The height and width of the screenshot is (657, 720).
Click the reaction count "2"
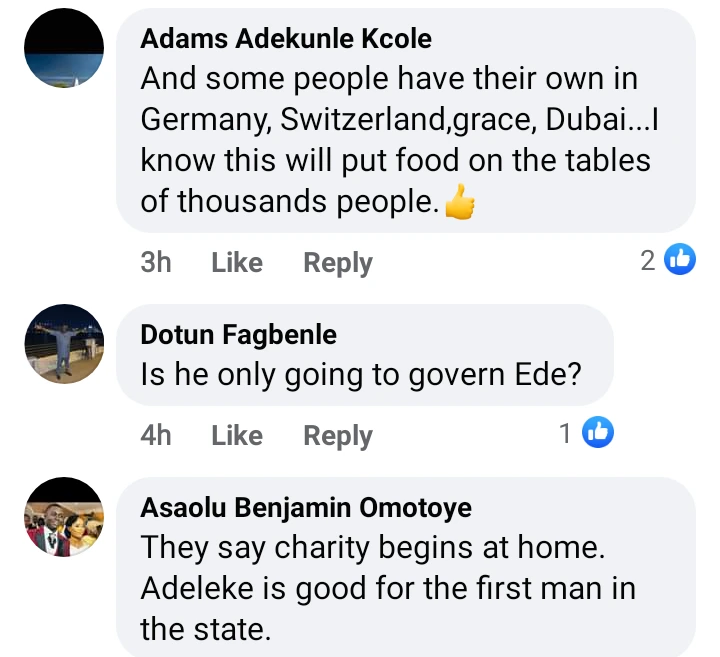click(648, 261)
